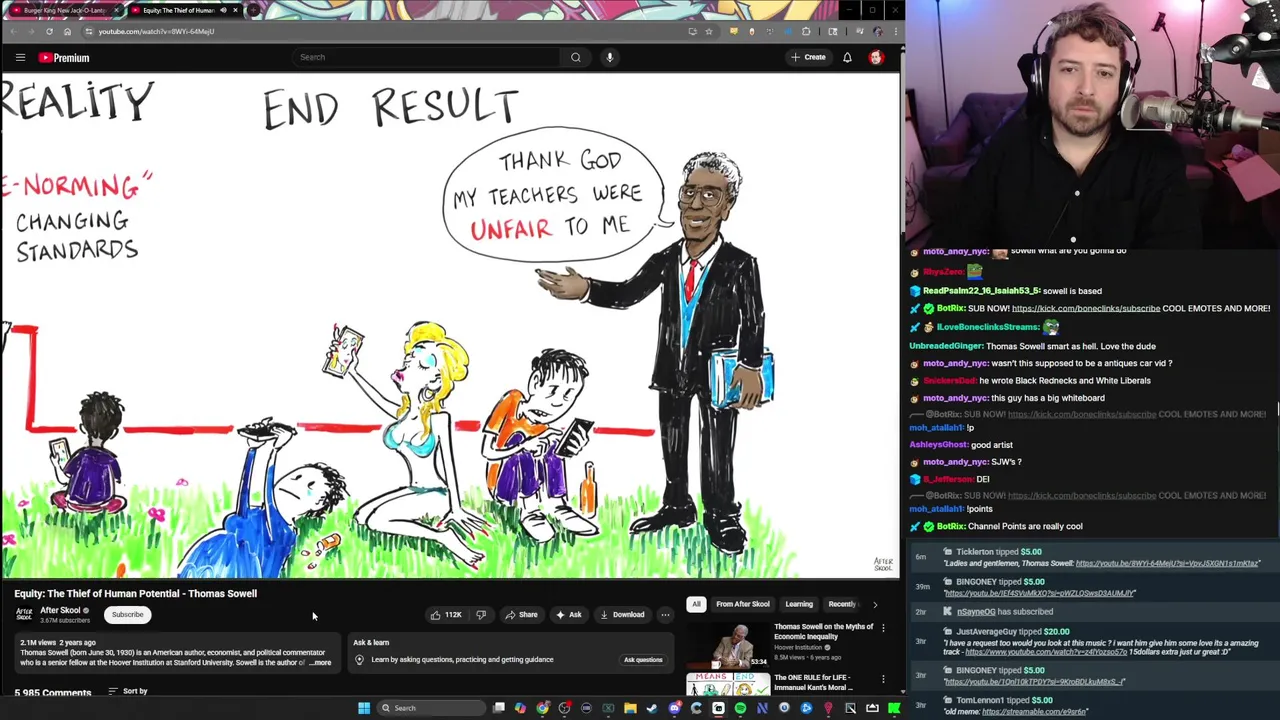Open Ticklerton's tipped youtu.be link

1167,563
